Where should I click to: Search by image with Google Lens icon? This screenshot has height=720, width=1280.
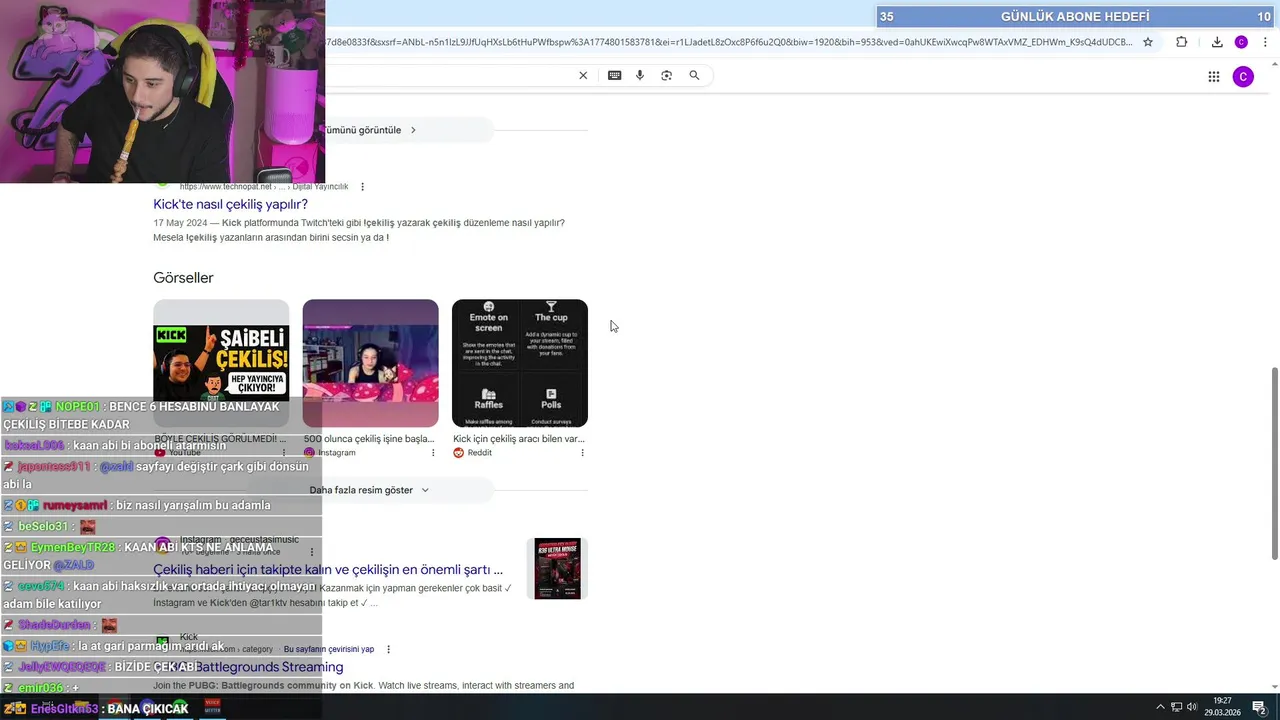[x=667, y=75]
